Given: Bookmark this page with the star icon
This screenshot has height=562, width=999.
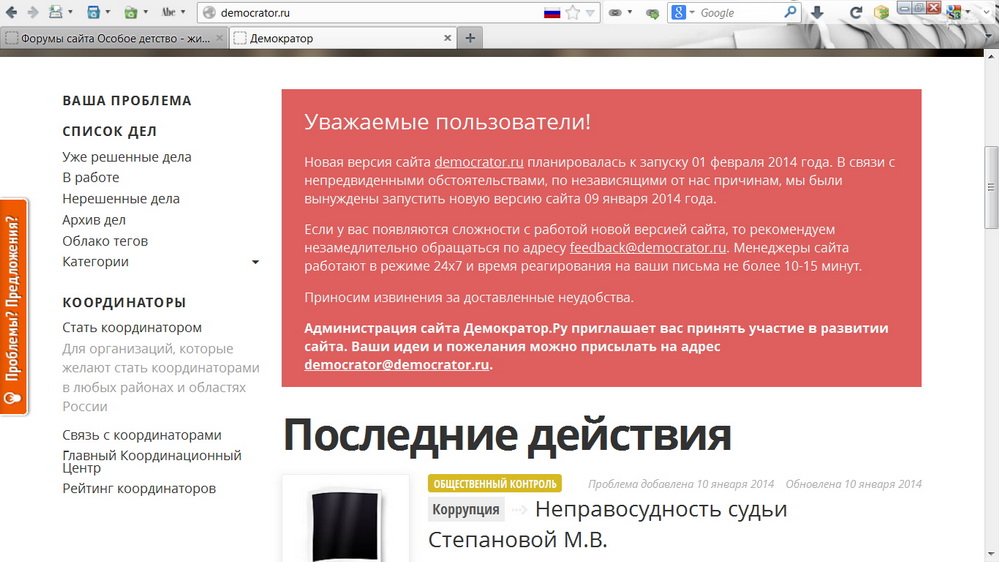Looking at the screenshot, I should 572,13.
